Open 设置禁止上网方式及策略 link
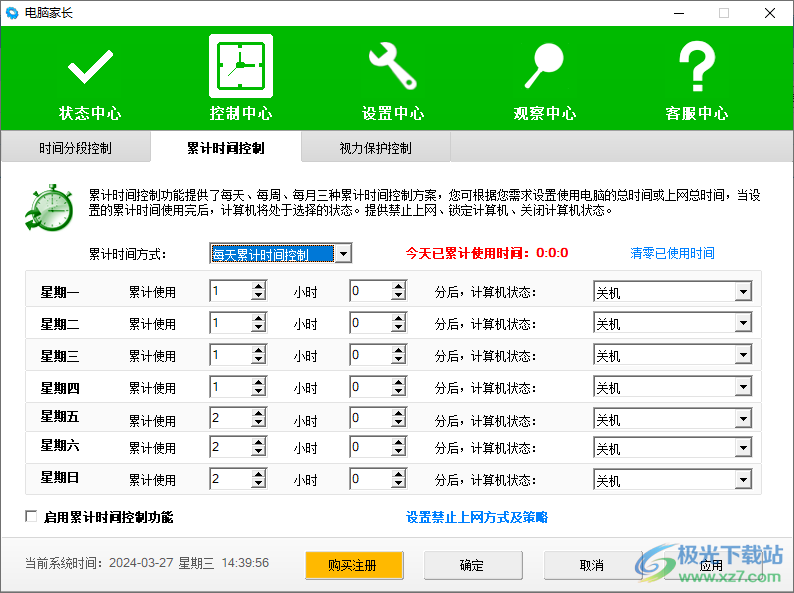The image size is (794, 593). click(476, 517)
